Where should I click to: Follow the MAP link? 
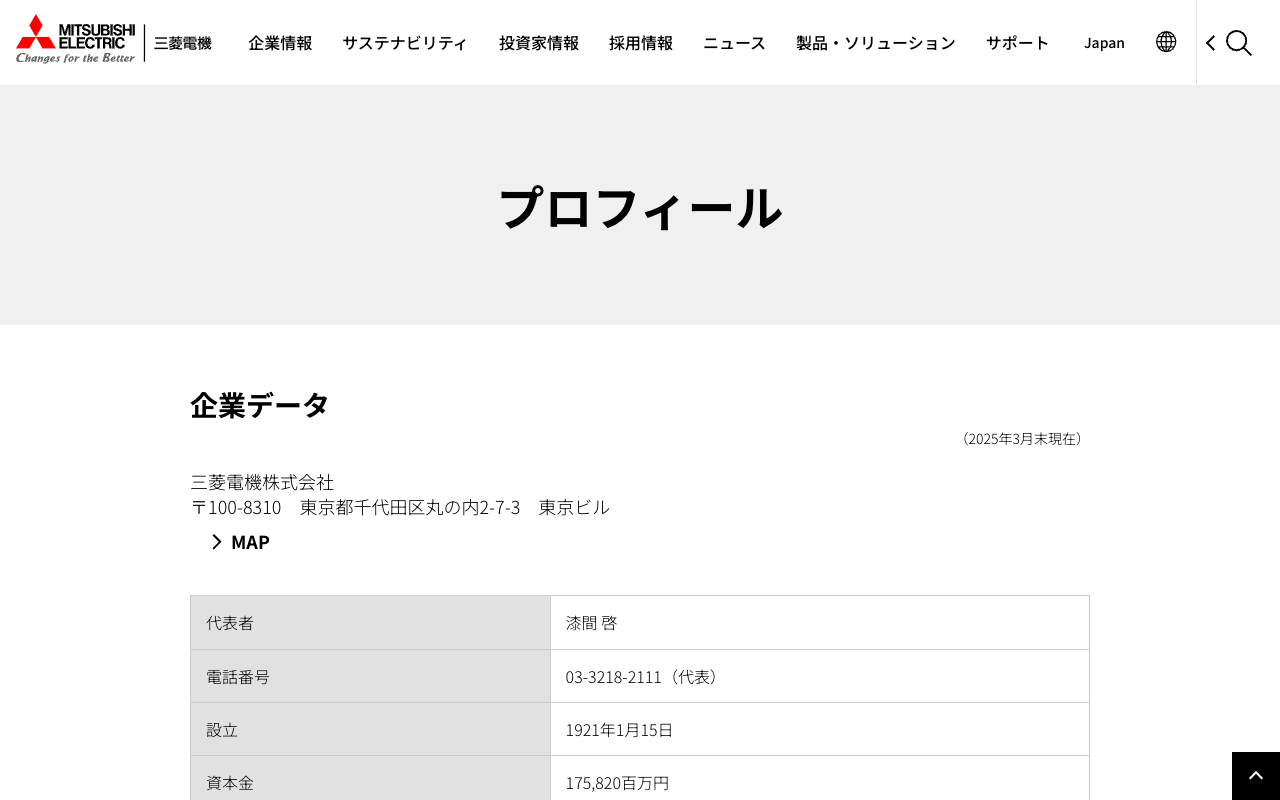pyautogui.click(x=250, y=542)
